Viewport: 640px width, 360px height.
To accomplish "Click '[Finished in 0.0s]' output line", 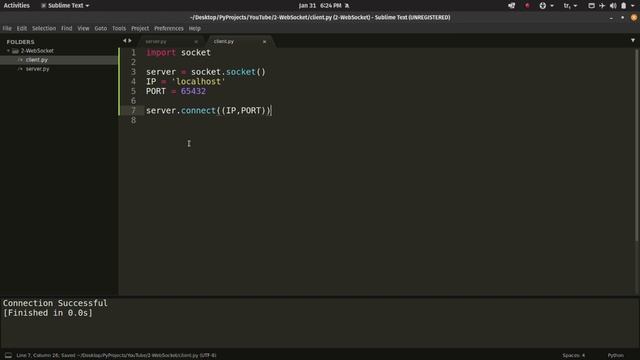I will (x=48, y=313).
